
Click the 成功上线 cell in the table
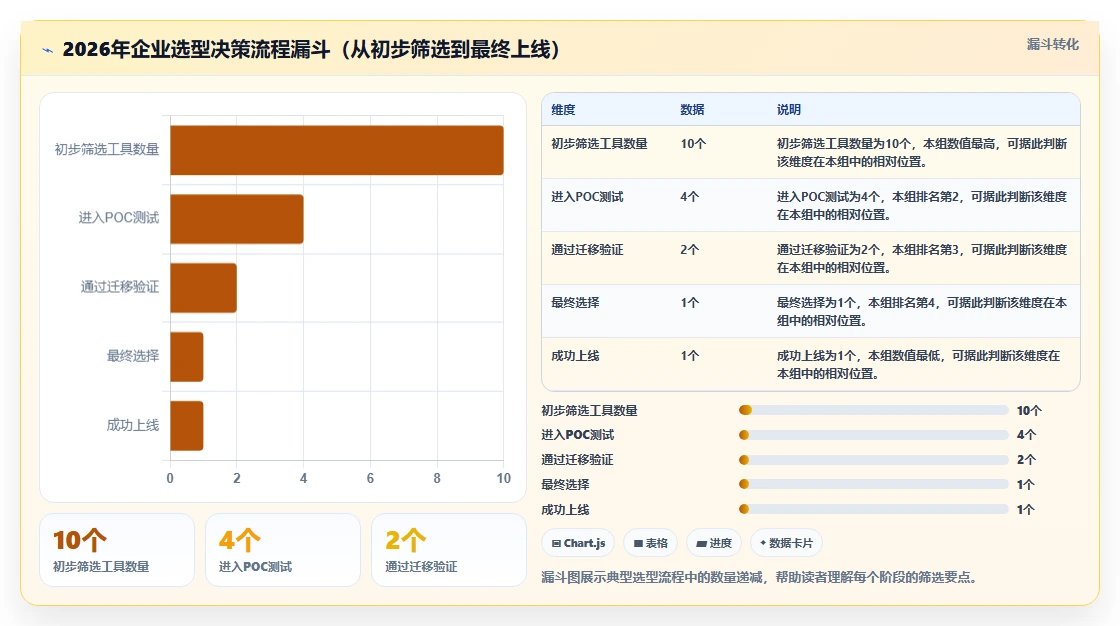click(x=575, y=355)
